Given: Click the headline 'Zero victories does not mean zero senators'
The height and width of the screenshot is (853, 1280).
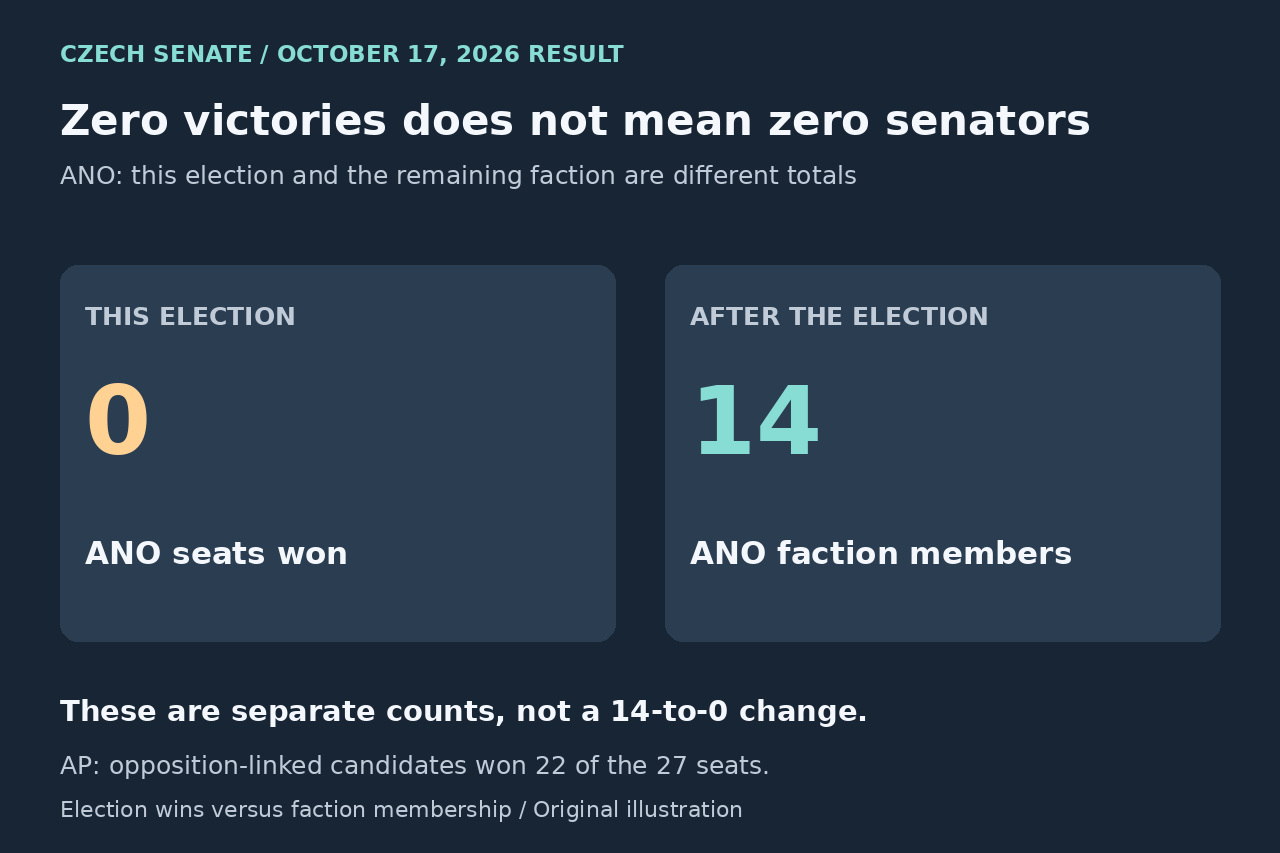Looking at the screenshot, I should [575, 122].
